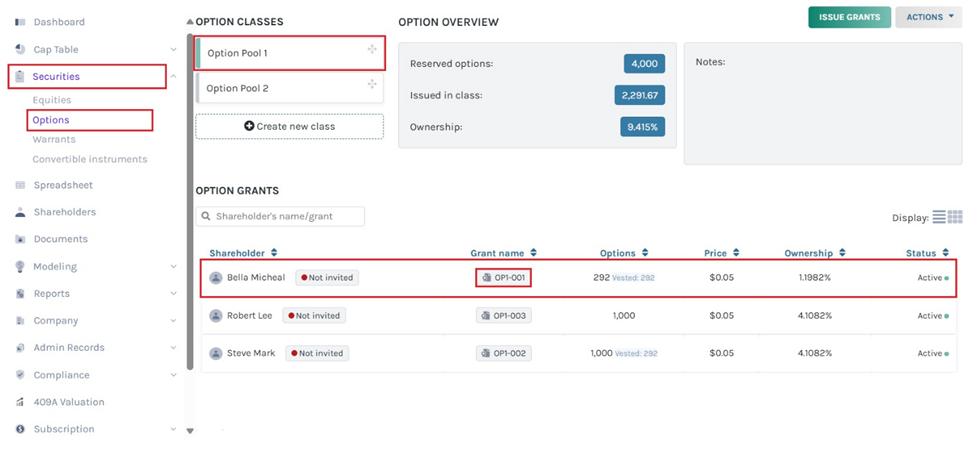Sort by Status column arrows

(x=945, y=253)
